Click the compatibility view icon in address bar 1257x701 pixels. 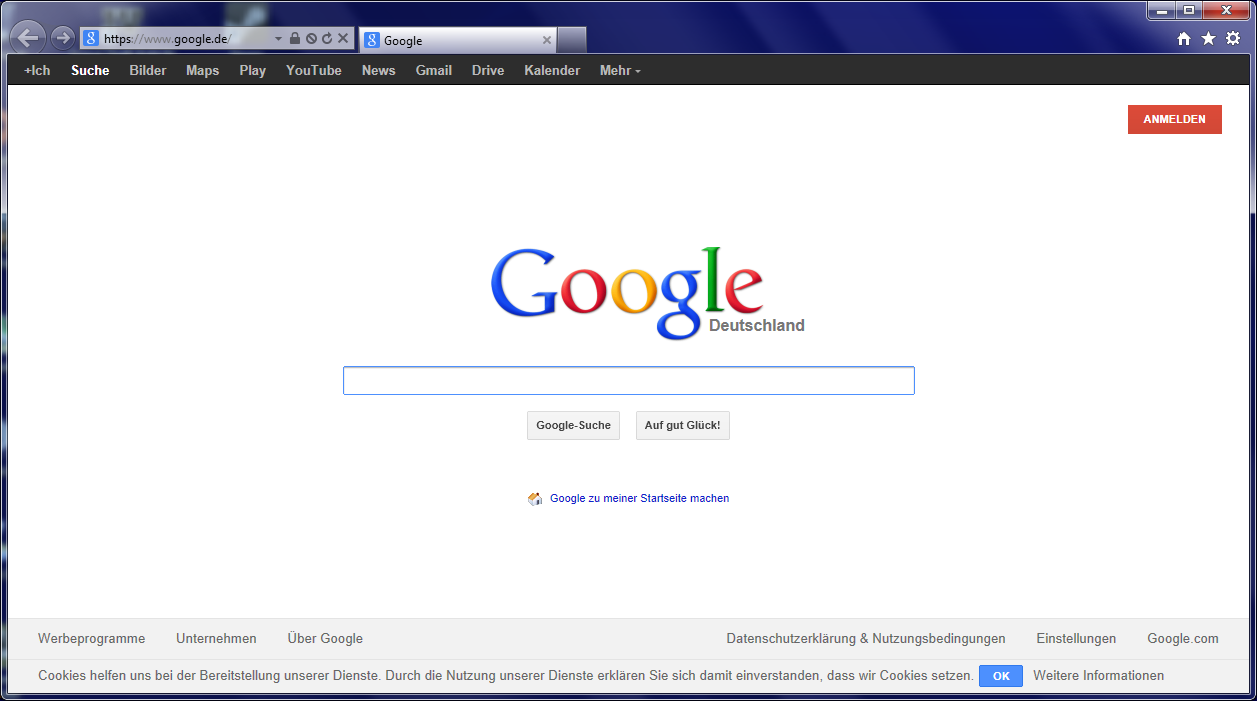[x=311, y=39]
